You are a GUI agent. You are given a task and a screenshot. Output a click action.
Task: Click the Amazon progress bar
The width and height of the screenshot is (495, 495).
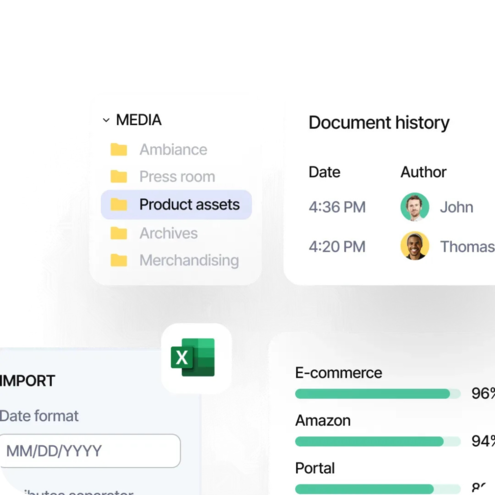378,442
